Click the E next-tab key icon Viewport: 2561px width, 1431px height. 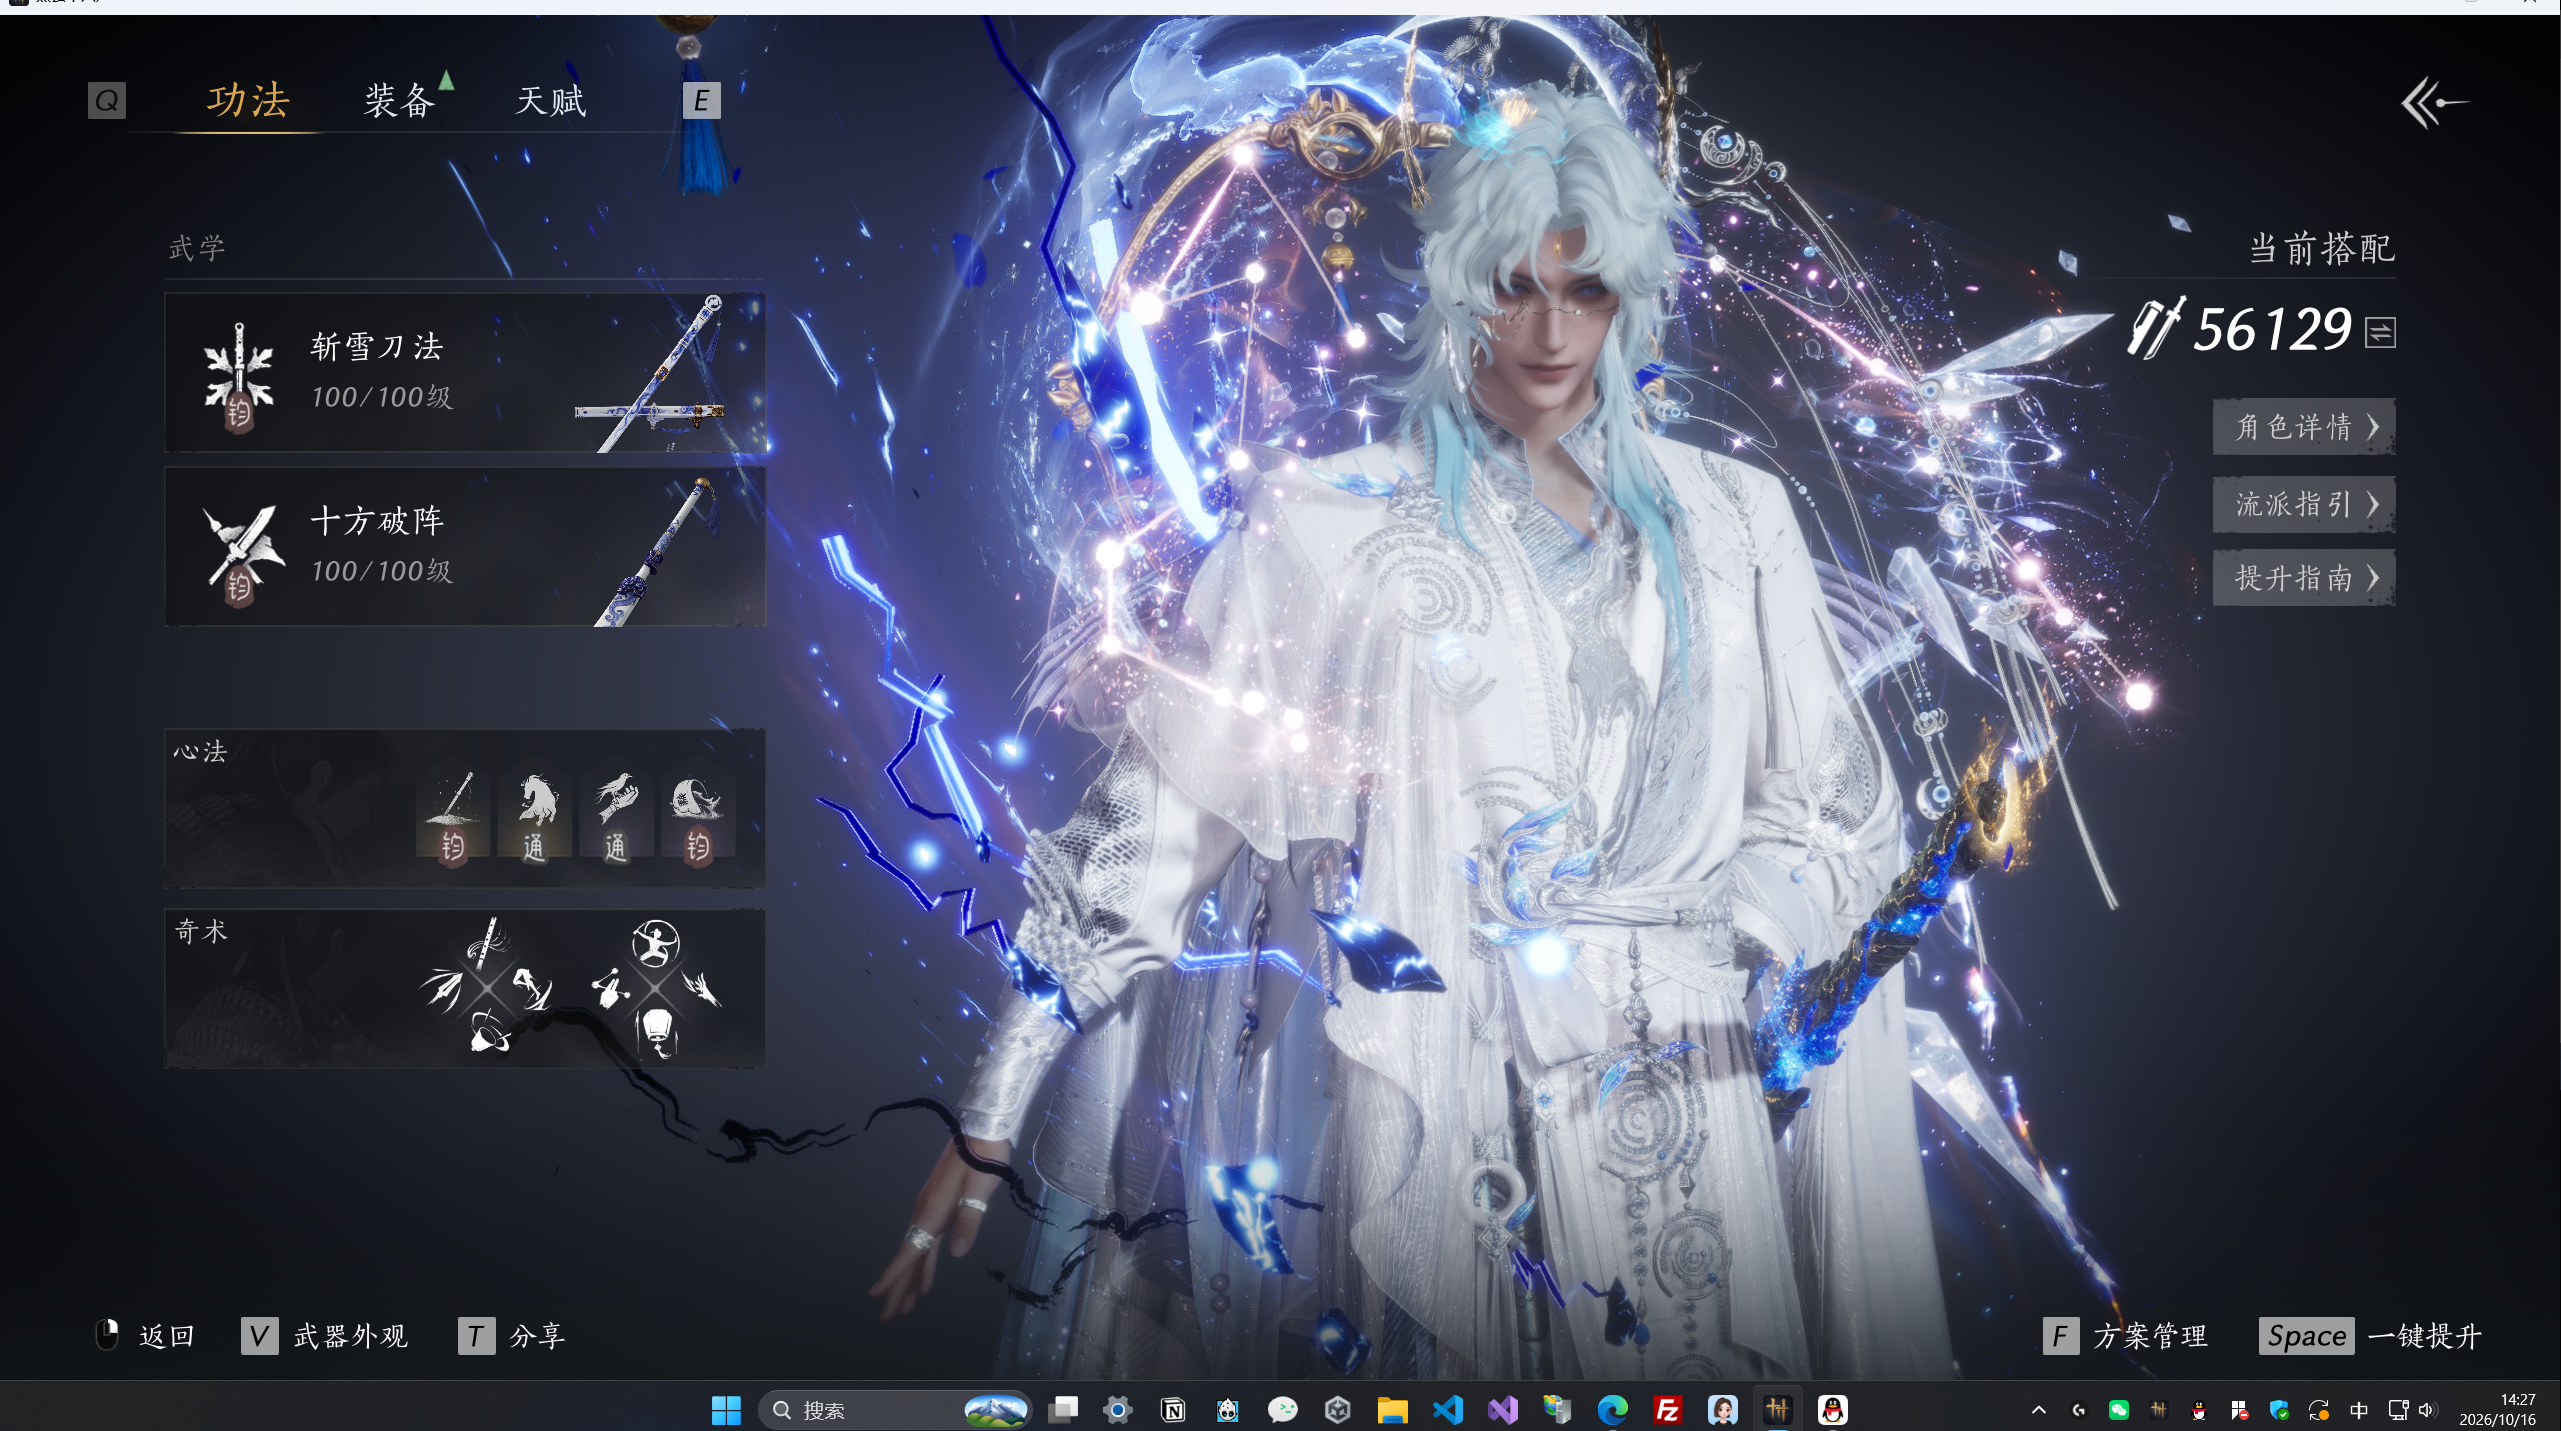pyautogui.click(x=701, y=100)
